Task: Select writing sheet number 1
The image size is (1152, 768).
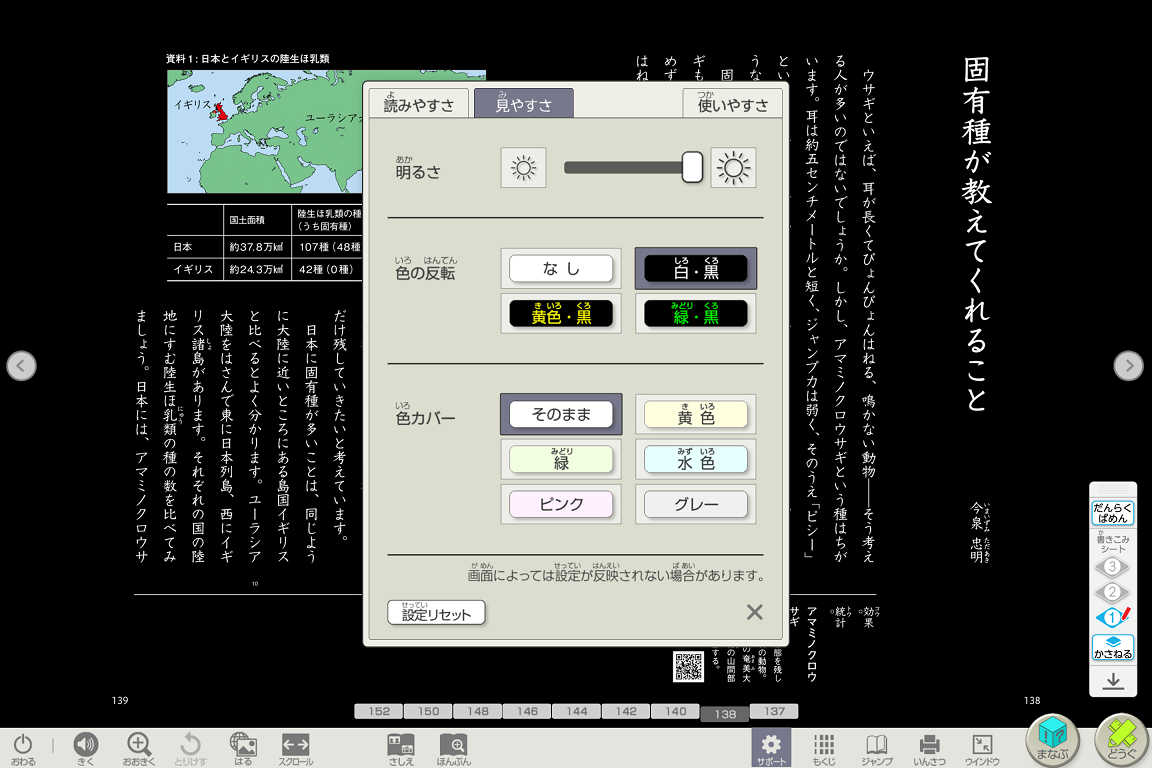Action: (1112, 617)
